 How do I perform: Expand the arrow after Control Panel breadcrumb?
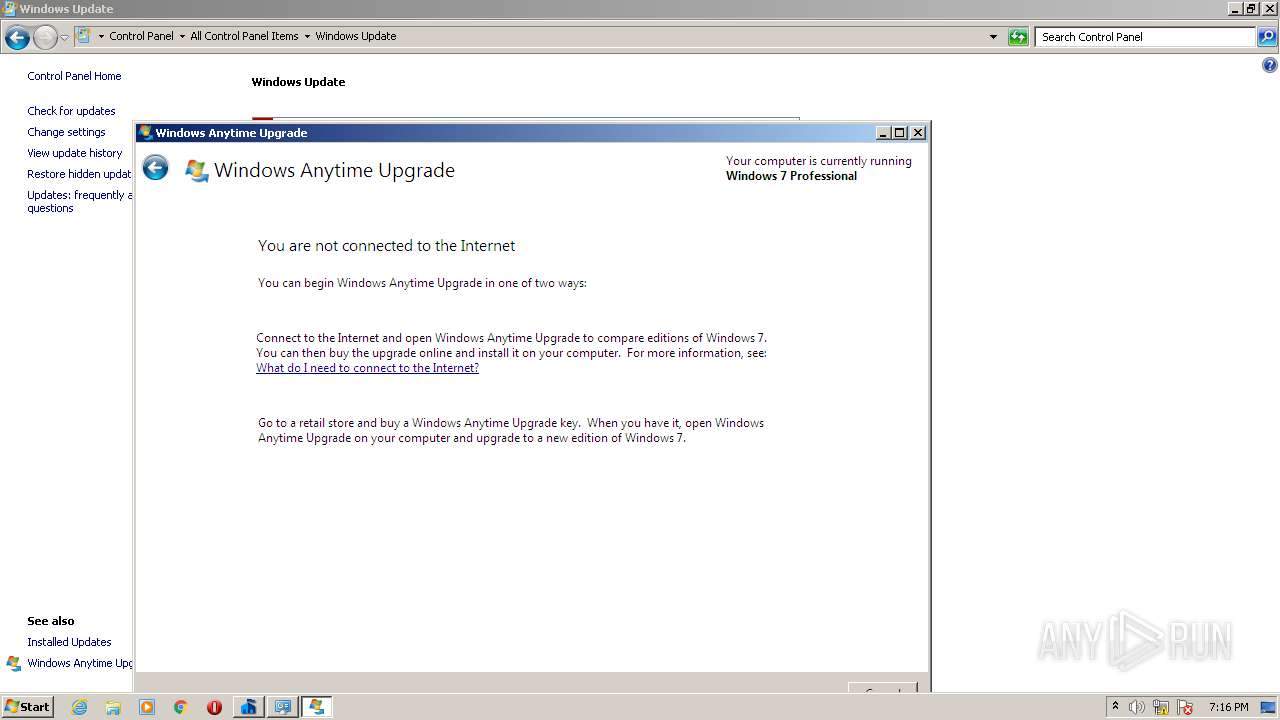[182, 36]
